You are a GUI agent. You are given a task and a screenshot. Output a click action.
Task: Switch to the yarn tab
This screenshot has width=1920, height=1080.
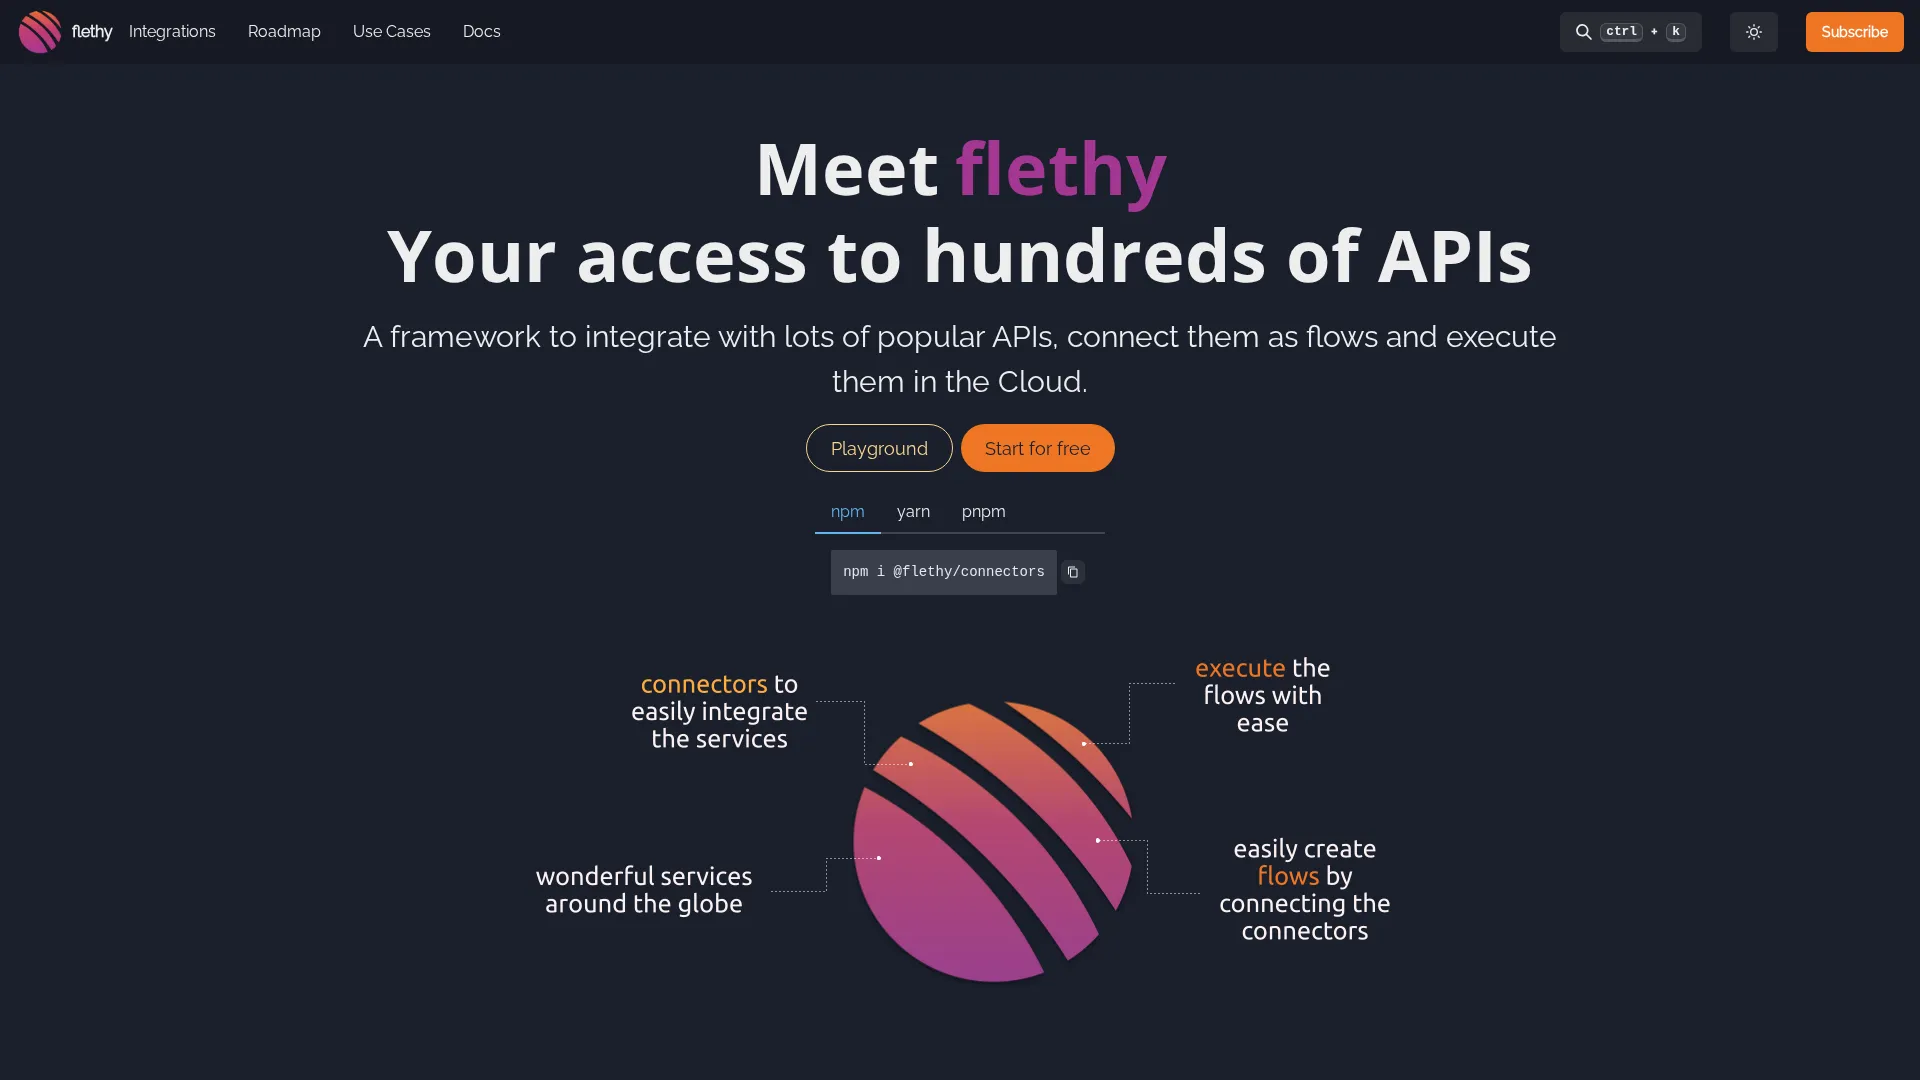pyautogui.click(x=913, y=511)
